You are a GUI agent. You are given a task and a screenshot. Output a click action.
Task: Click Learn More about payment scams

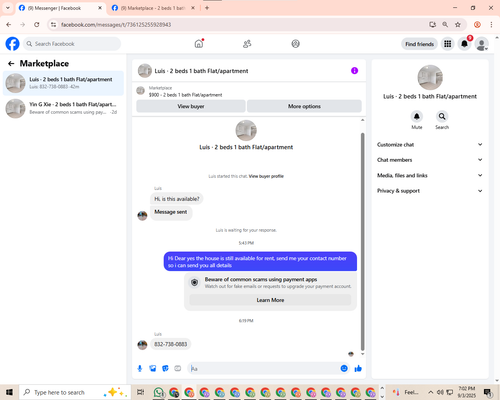[x=270, y=300]
